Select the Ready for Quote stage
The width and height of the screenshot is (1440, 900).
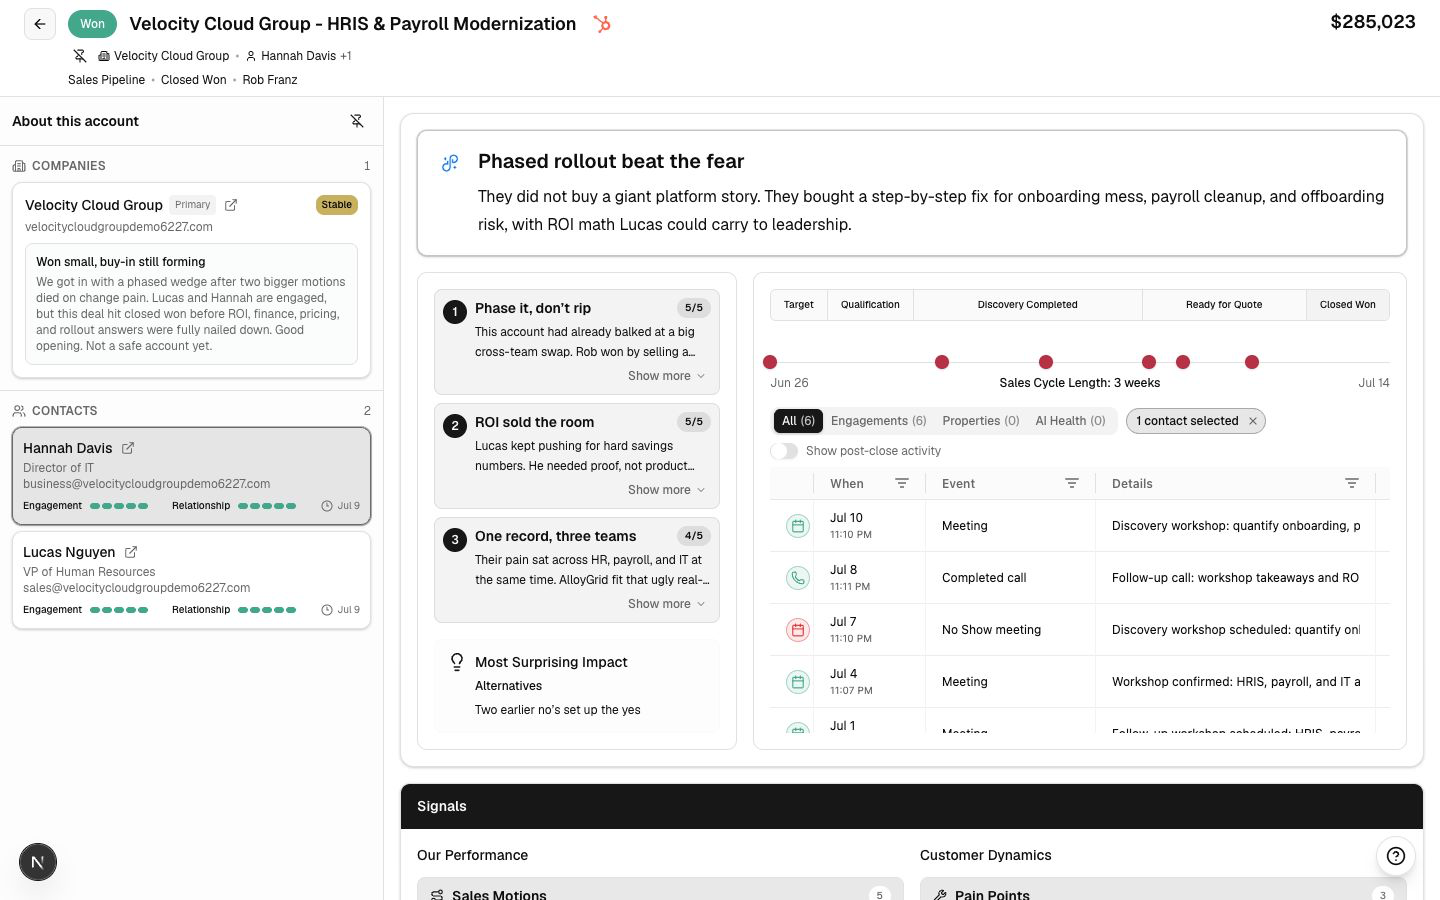[x=1224, y=305]
